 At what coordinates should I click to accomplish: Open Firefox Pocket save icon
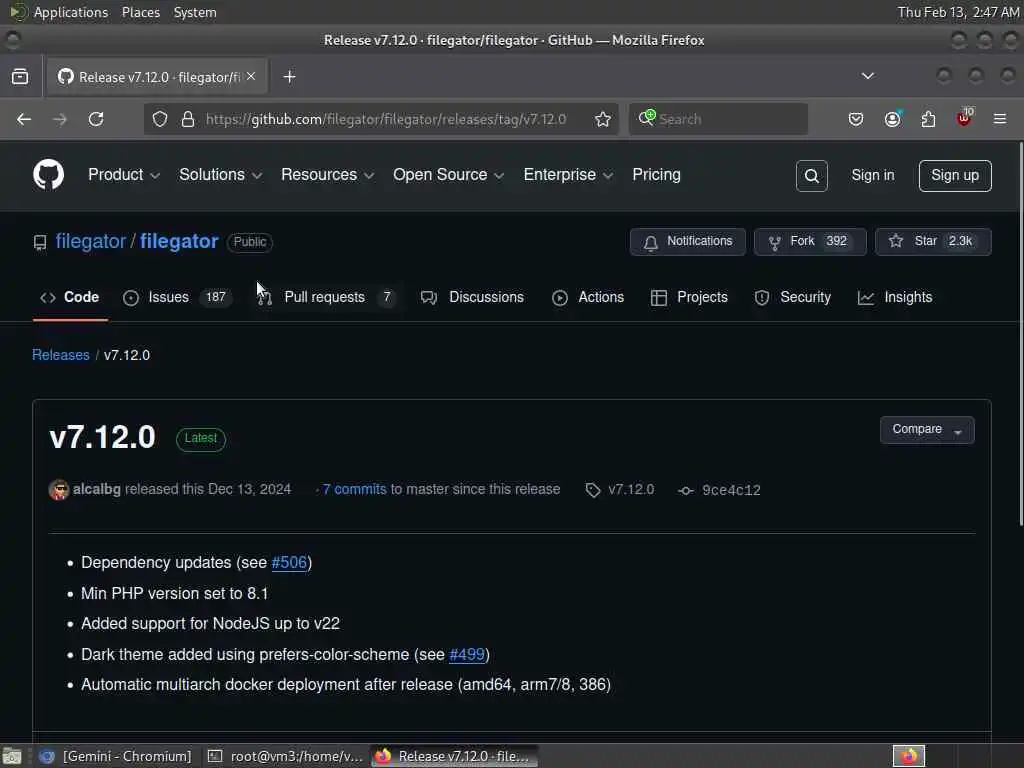click(856, 119)
